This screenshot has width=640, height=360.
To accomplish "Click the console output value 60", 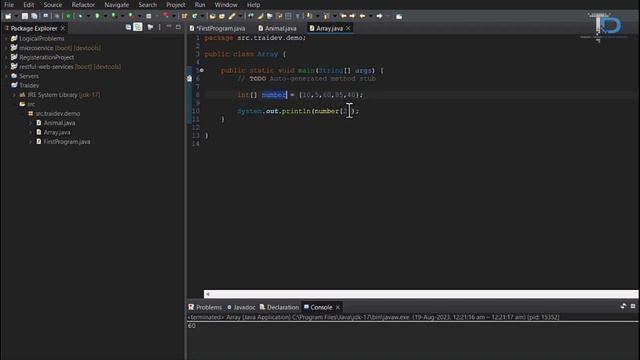I will click(192, 326).
